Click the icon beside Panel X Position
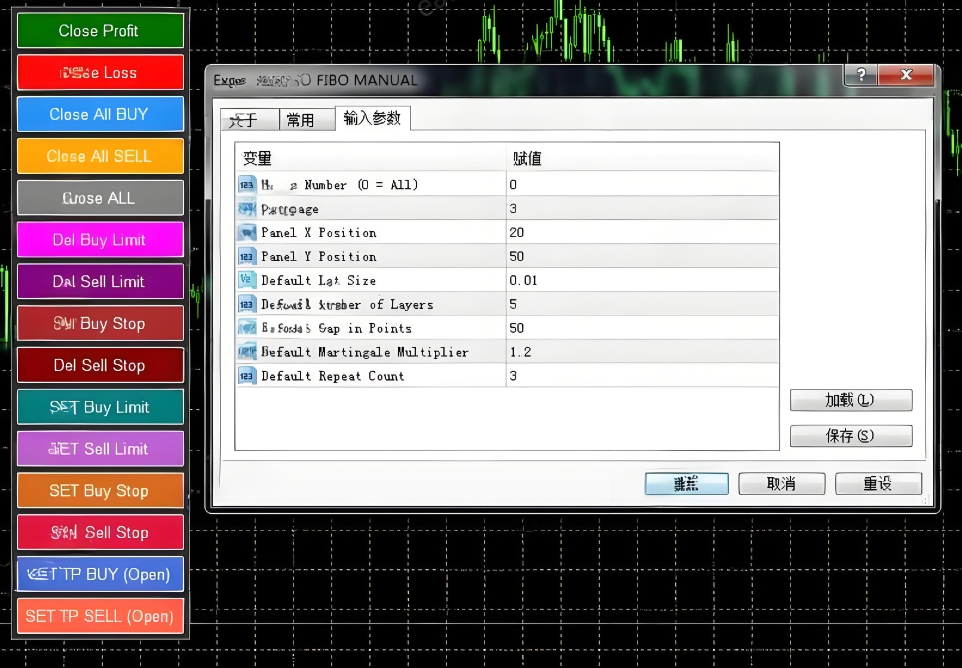Viewport: 962px width, 668px height. 247,232
